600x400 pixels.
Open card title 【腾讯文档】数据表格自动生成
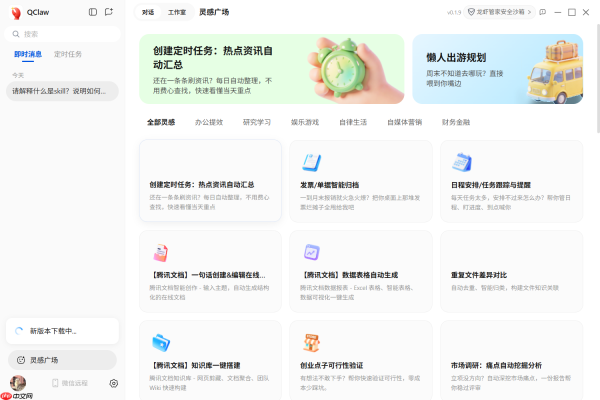point(349,275)
